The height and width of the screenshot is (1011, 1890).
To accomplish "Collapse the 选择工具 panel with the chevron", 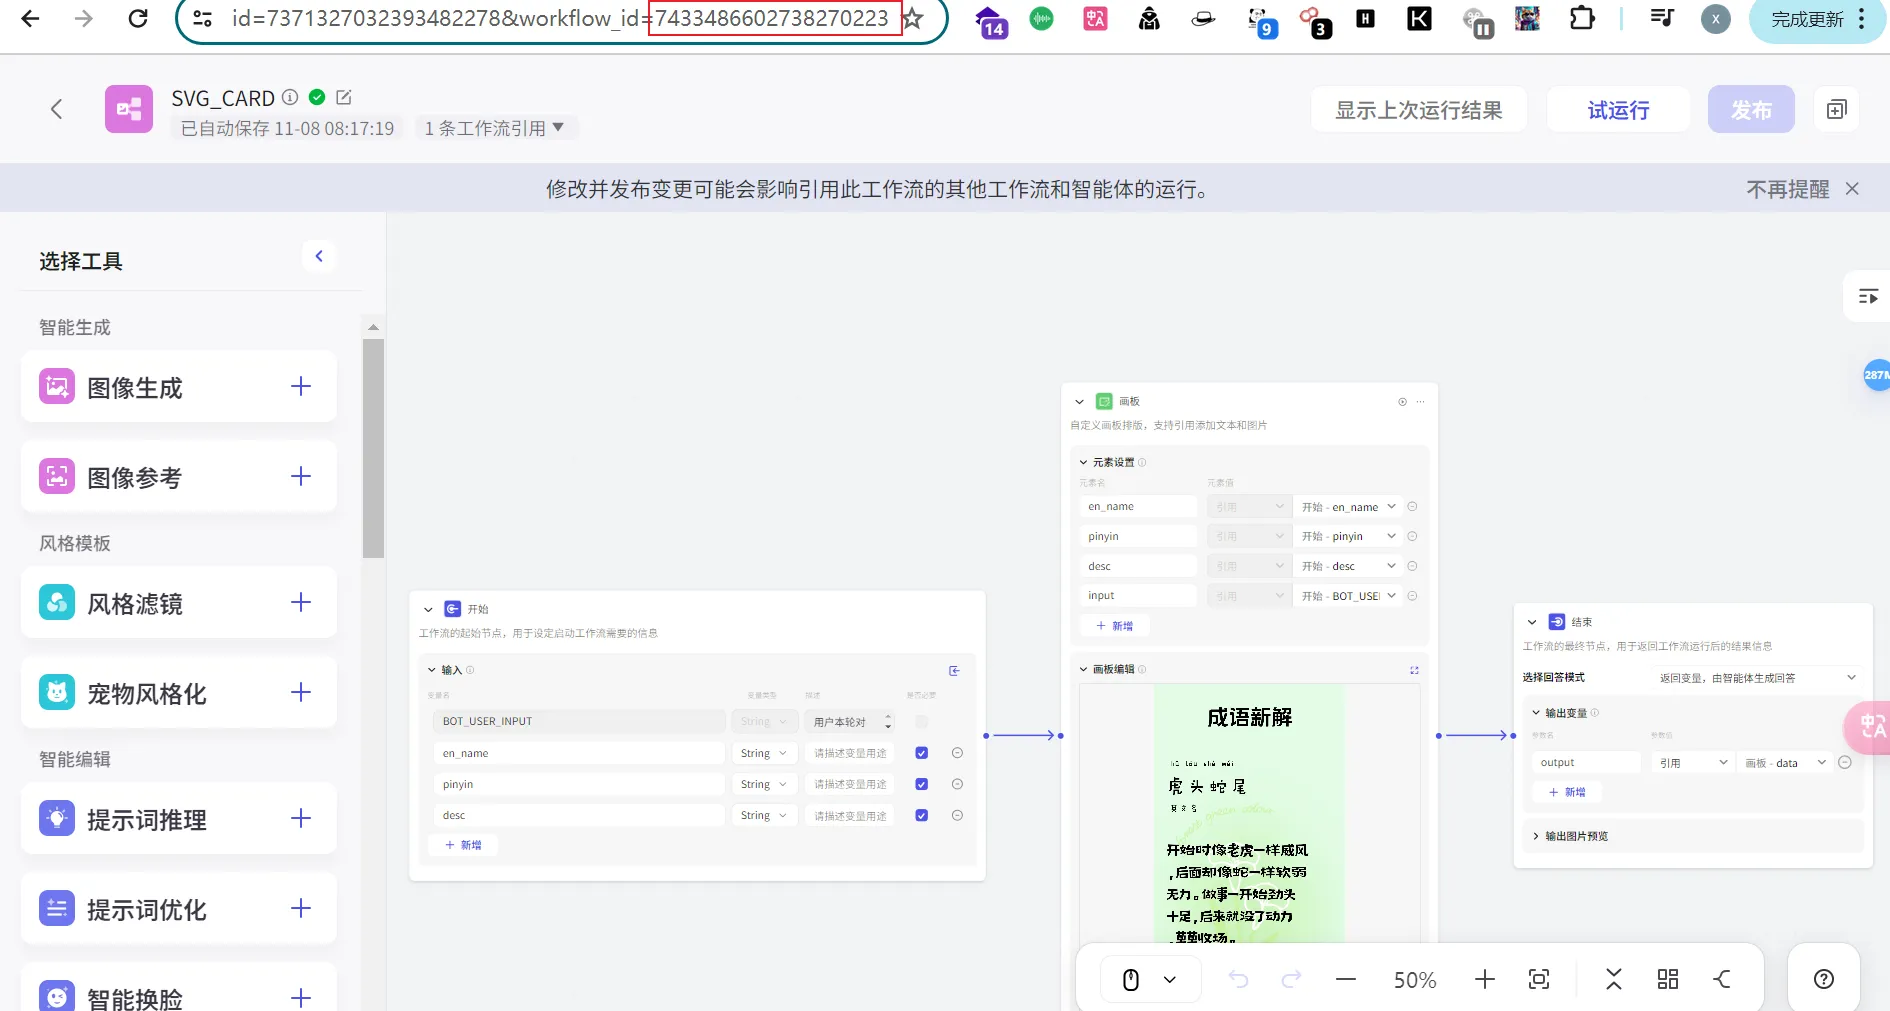I will pyautogui.click(x=319, y=256).
